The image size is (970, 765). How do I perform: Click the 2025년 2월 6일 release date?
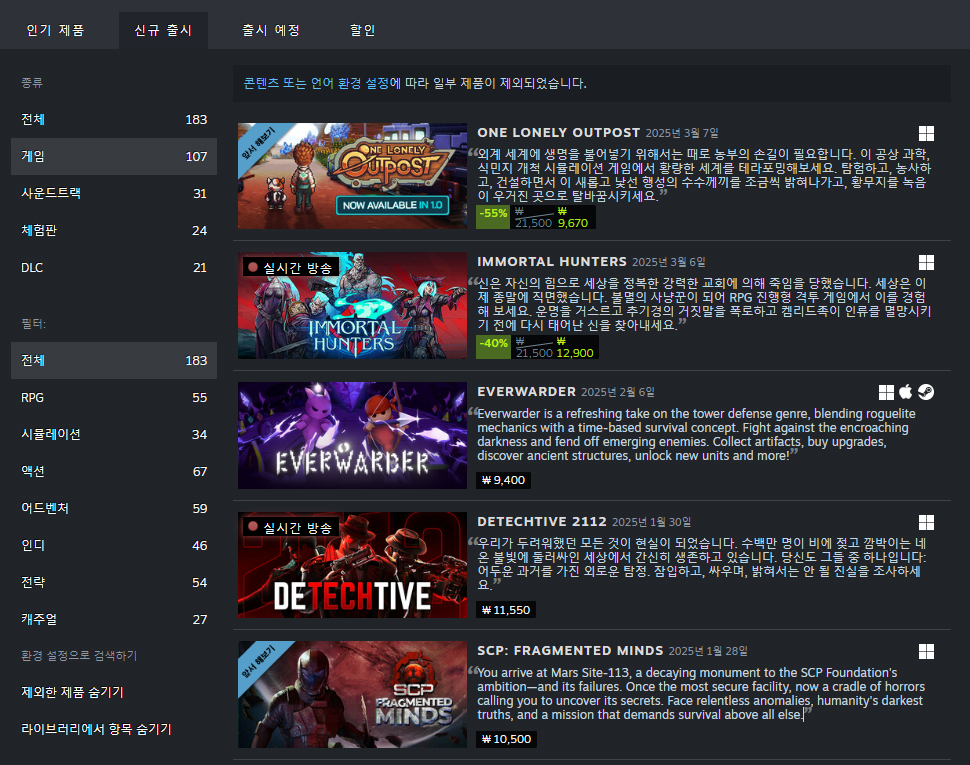pyautogui.click(x=618, y=393)
